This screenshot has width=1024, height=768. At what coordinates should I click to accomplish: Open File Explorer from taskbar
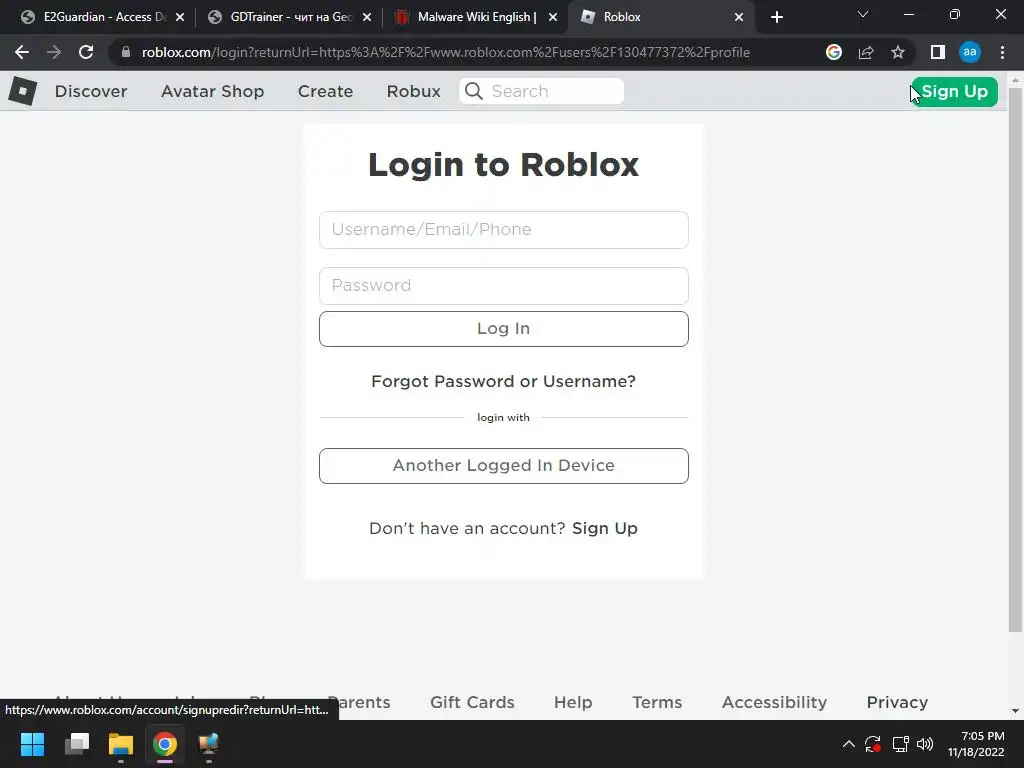tap(121, 744)
